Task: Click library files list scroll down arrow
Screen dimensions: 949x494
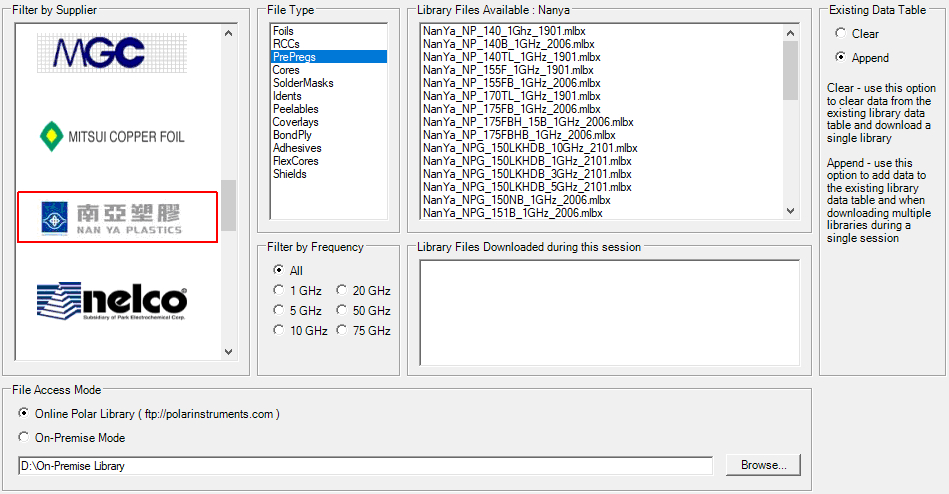Action: [x=790, y=211]
